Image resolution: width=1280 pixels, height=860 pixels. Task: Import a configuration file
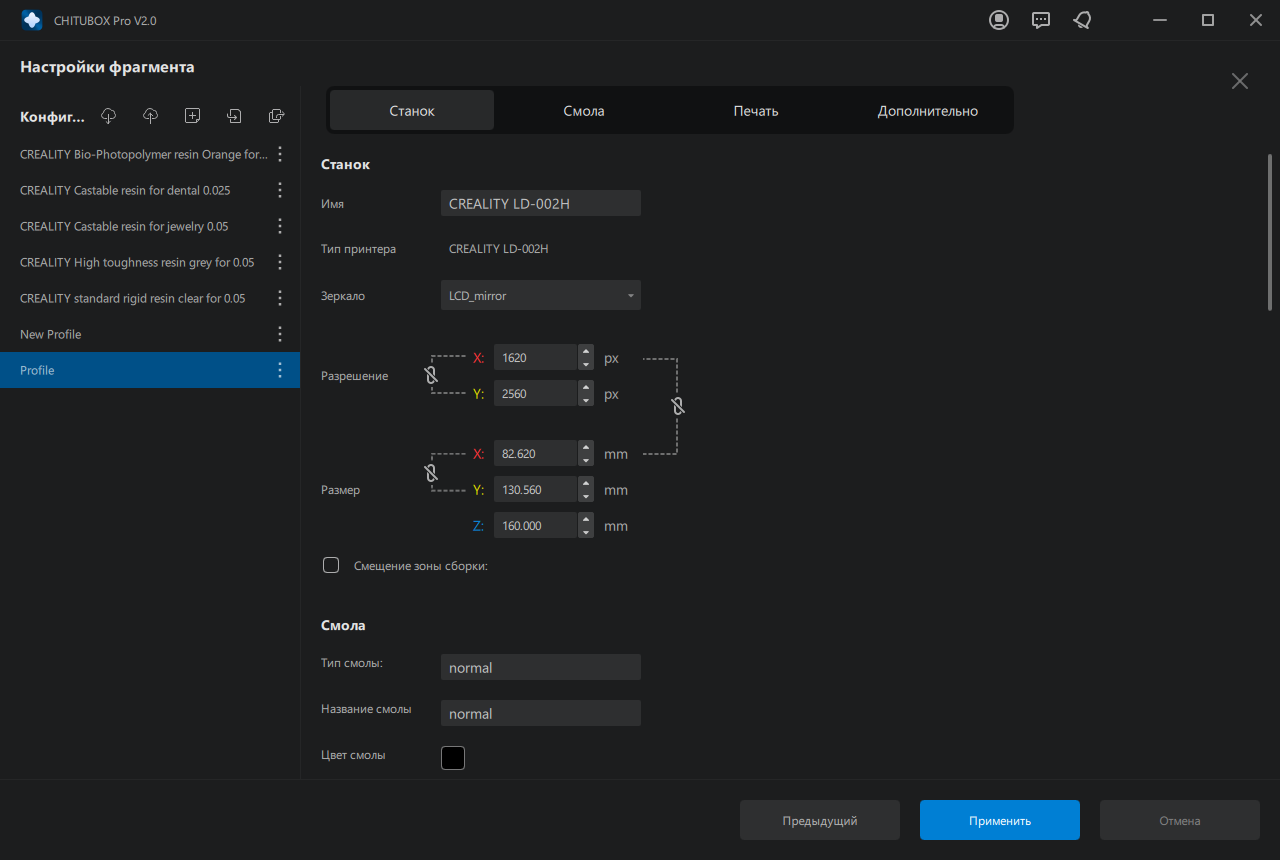235,116
